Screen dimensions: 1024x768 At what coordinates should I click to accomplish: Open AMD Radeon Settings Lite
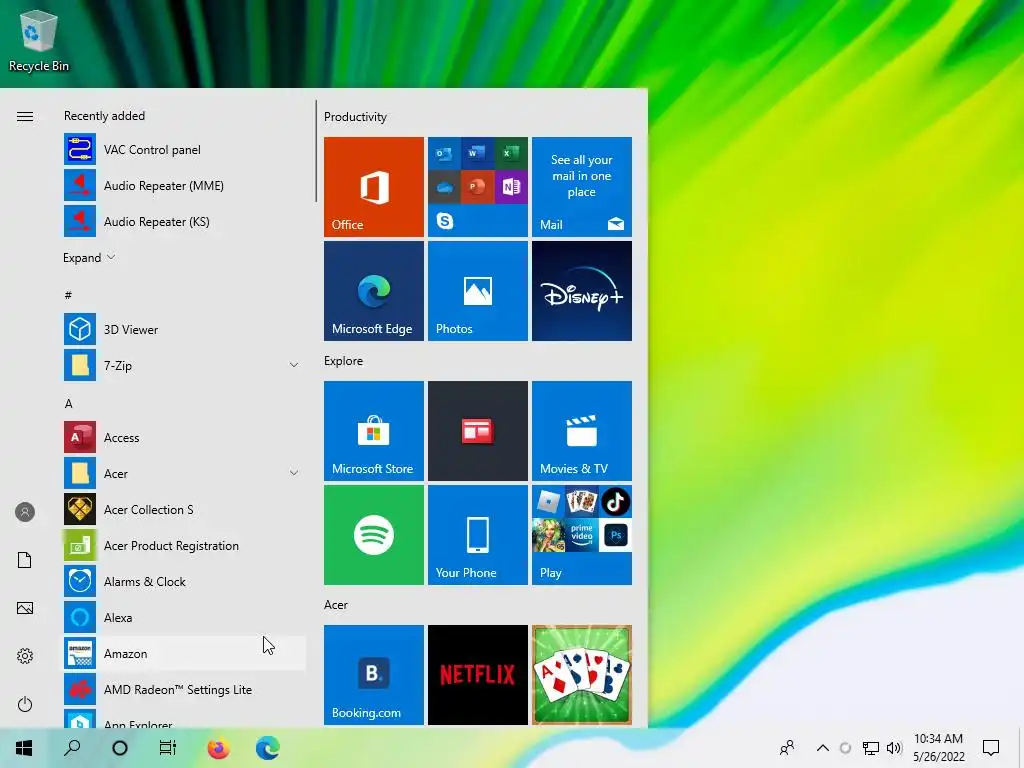tap(184, 689)
